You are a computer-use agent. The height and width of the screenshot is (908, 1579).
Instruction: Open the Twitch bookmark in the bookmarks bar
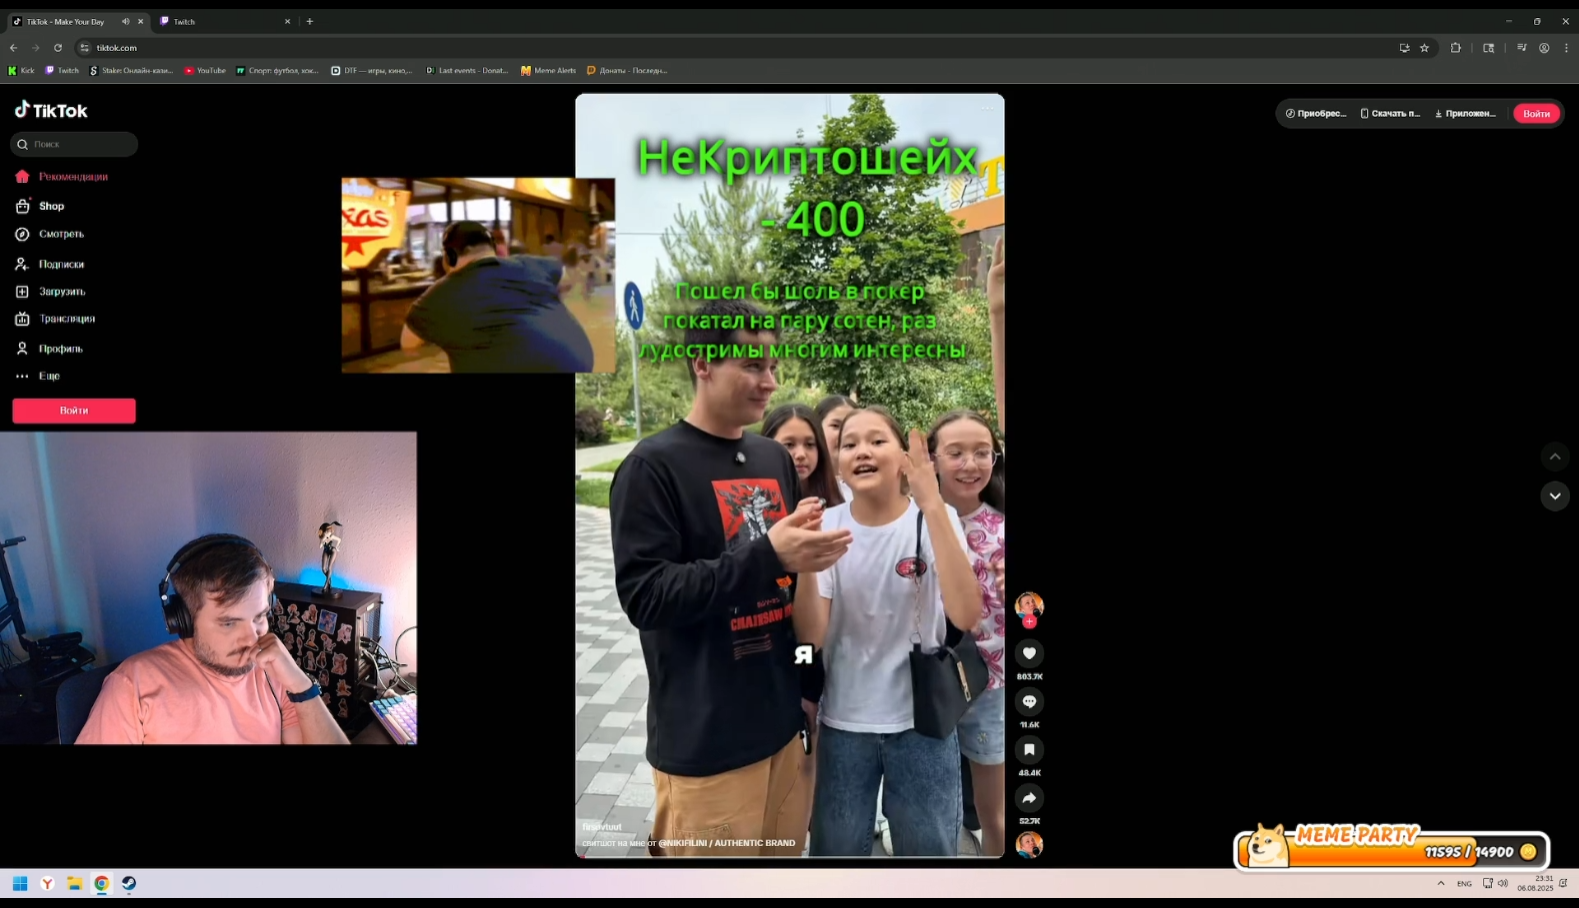62,71
